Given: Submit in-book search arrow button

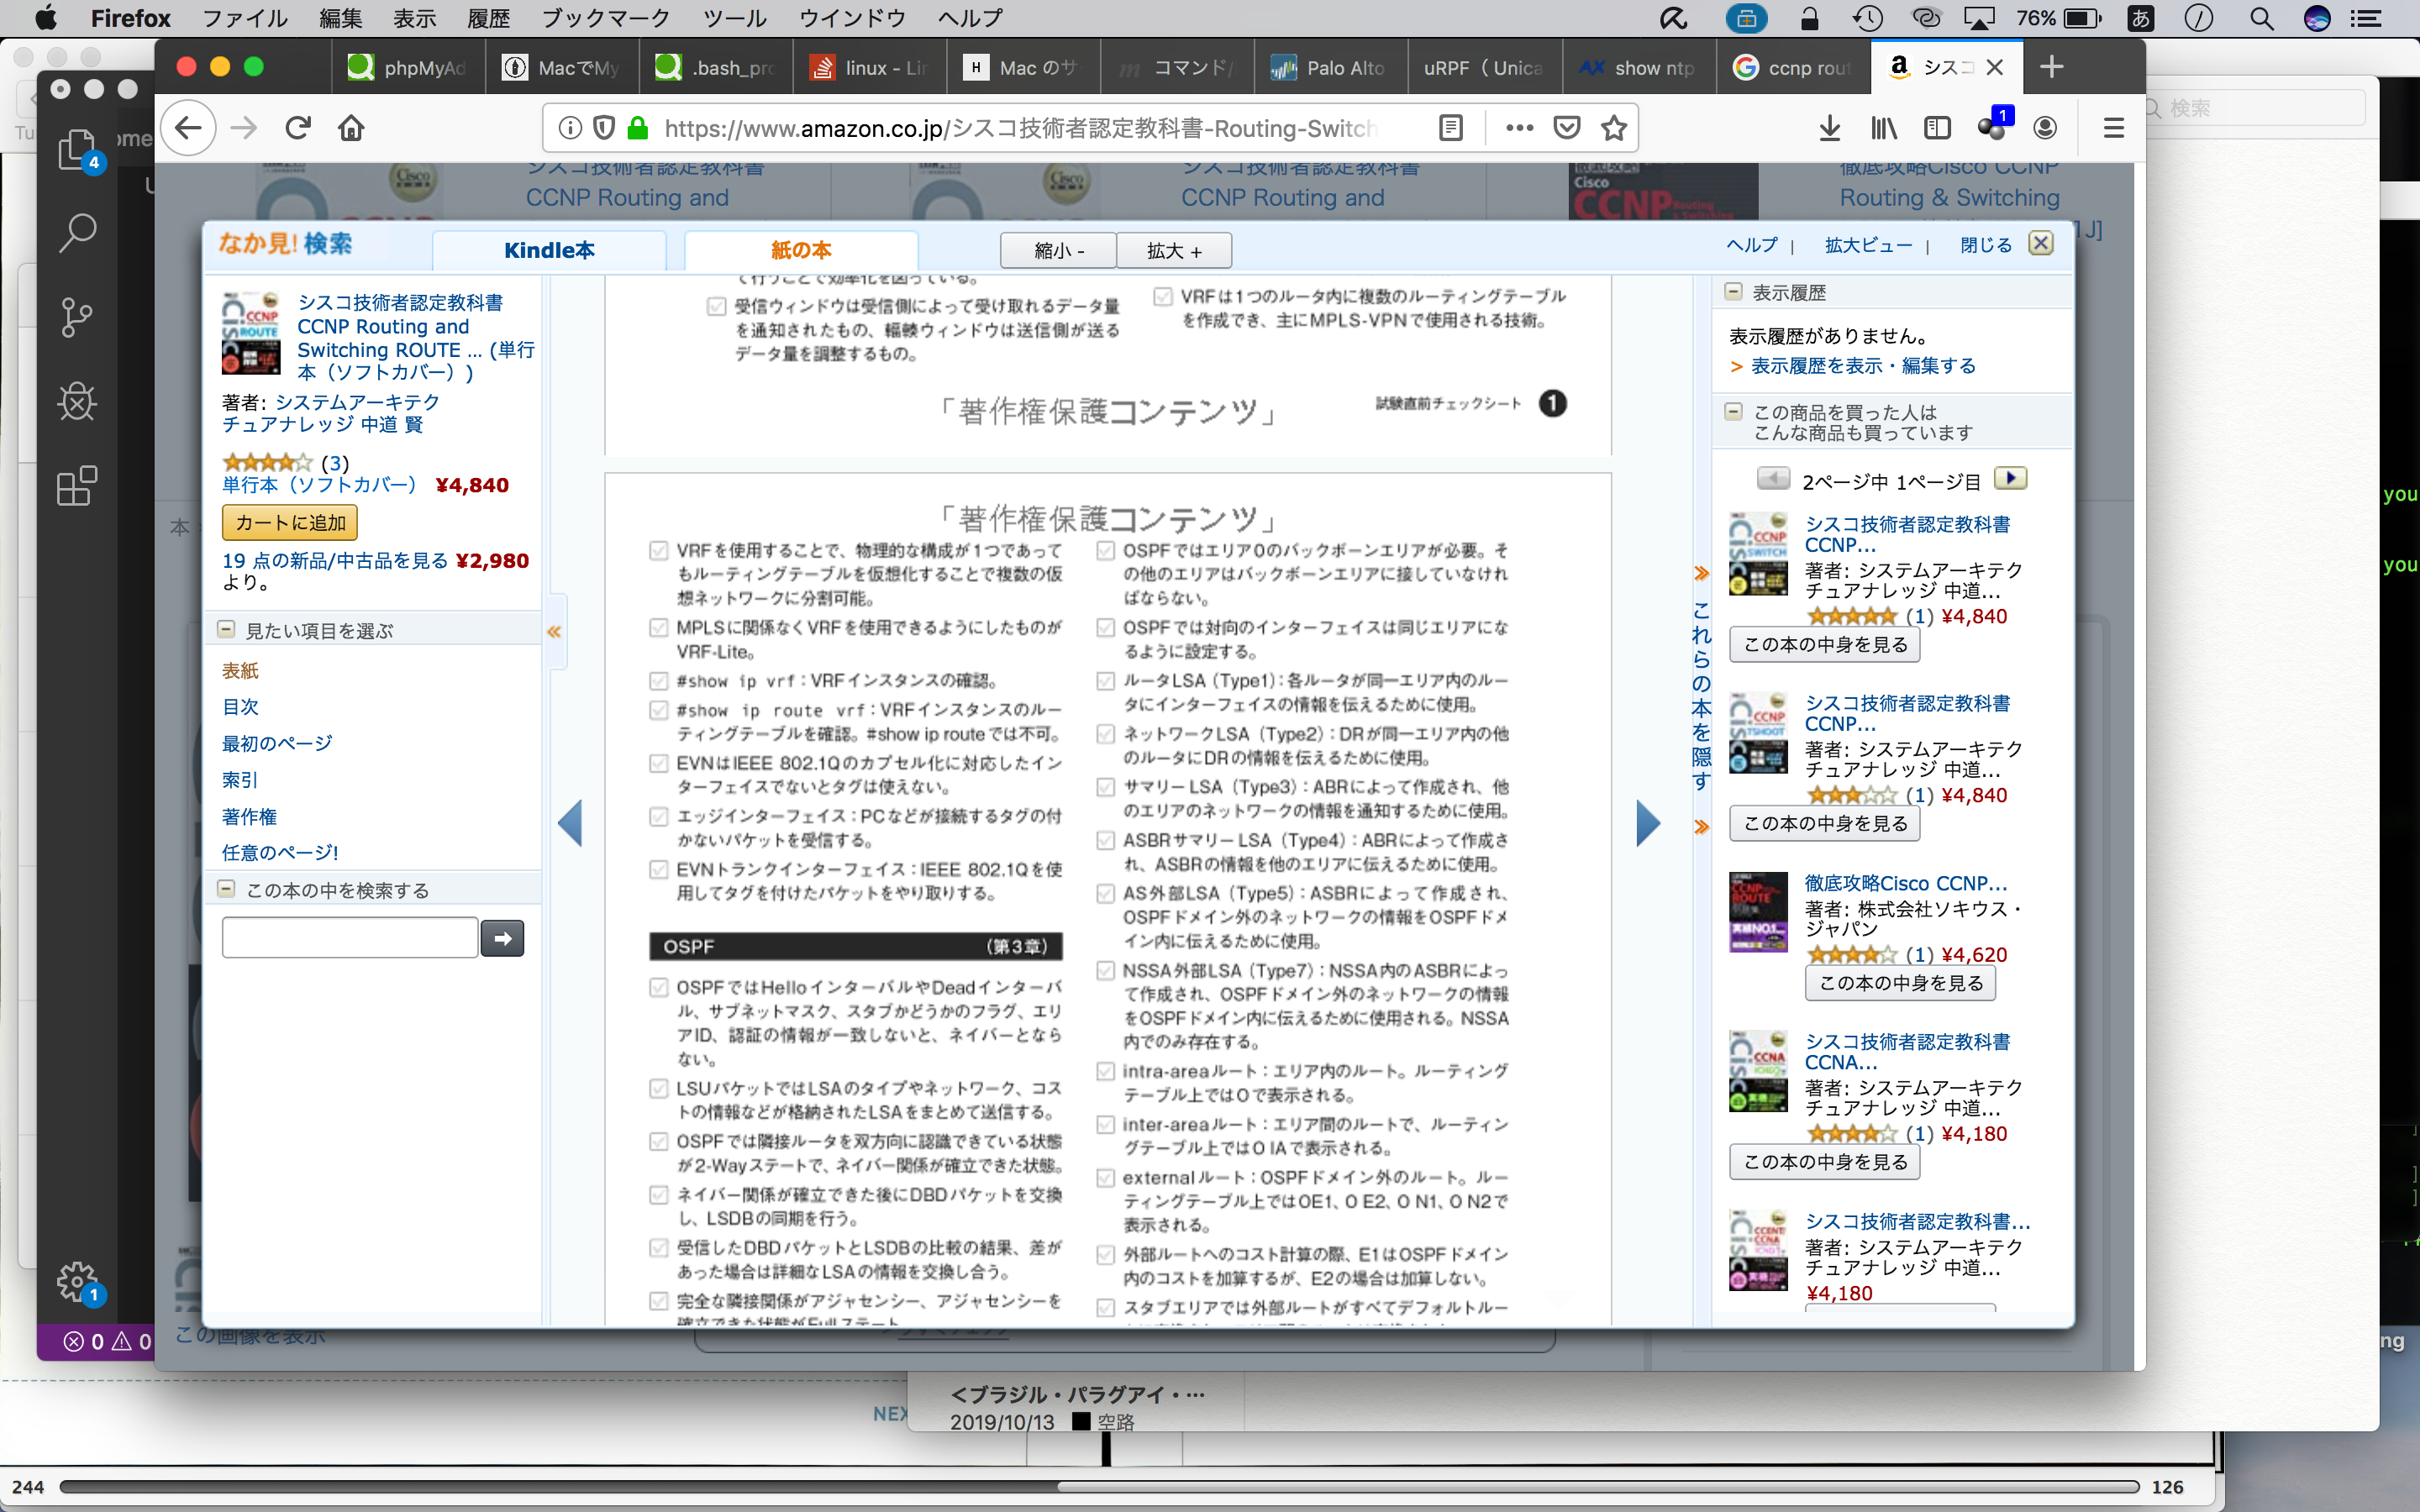Looking at the screenshot, I should [x=502, y=938].
